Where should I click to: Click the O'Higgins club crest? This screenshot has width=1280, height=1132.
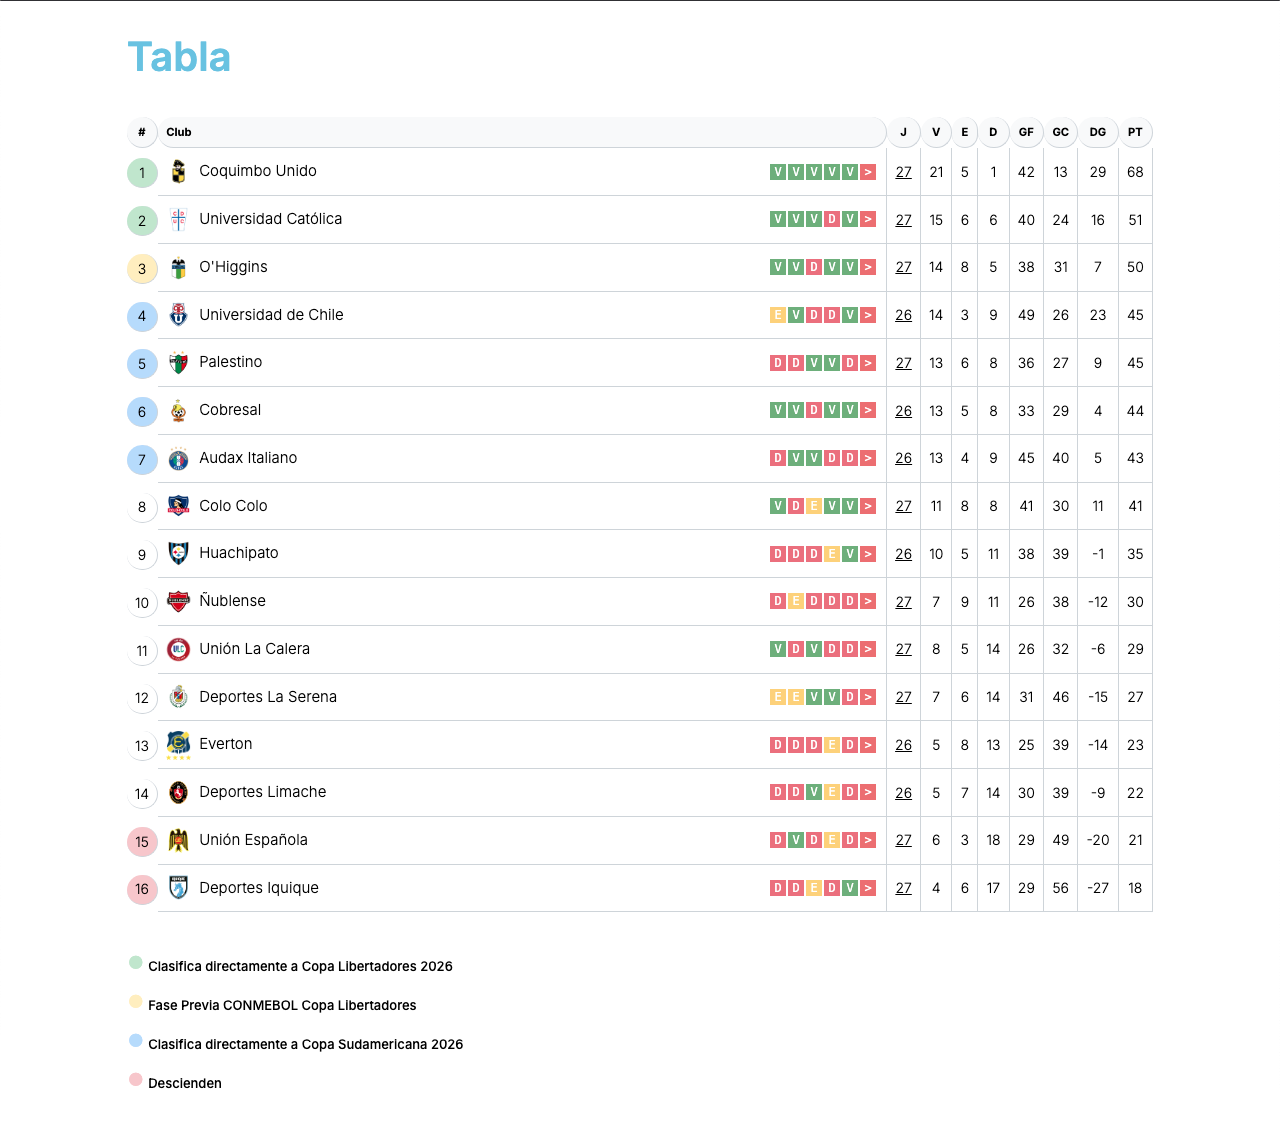pos(178,268)
